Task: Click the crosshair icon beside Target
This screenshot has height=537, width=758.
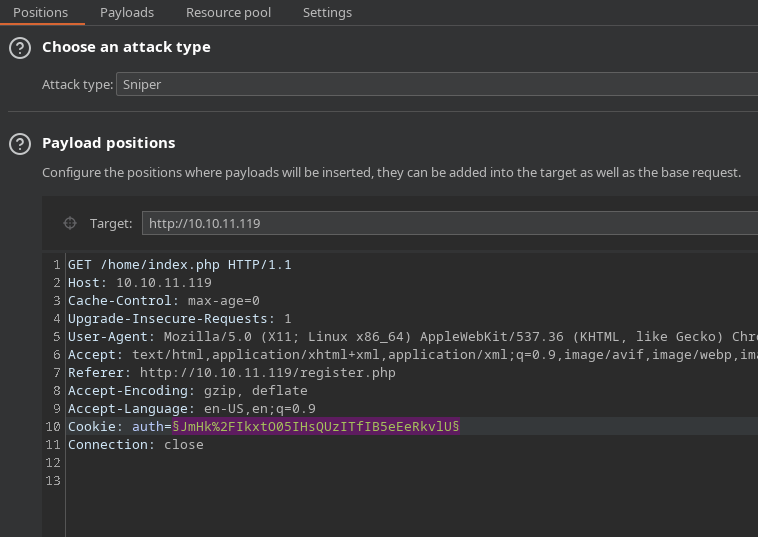Action: [x=70, y=224]
